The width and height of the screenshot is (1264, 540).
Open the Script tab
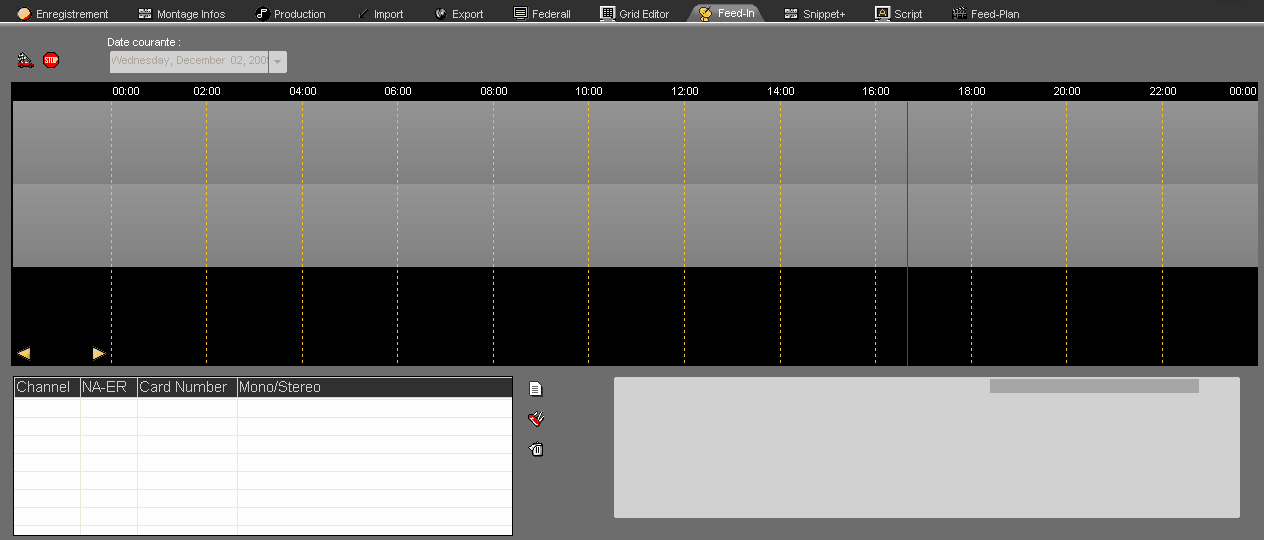tap(898, 14)
